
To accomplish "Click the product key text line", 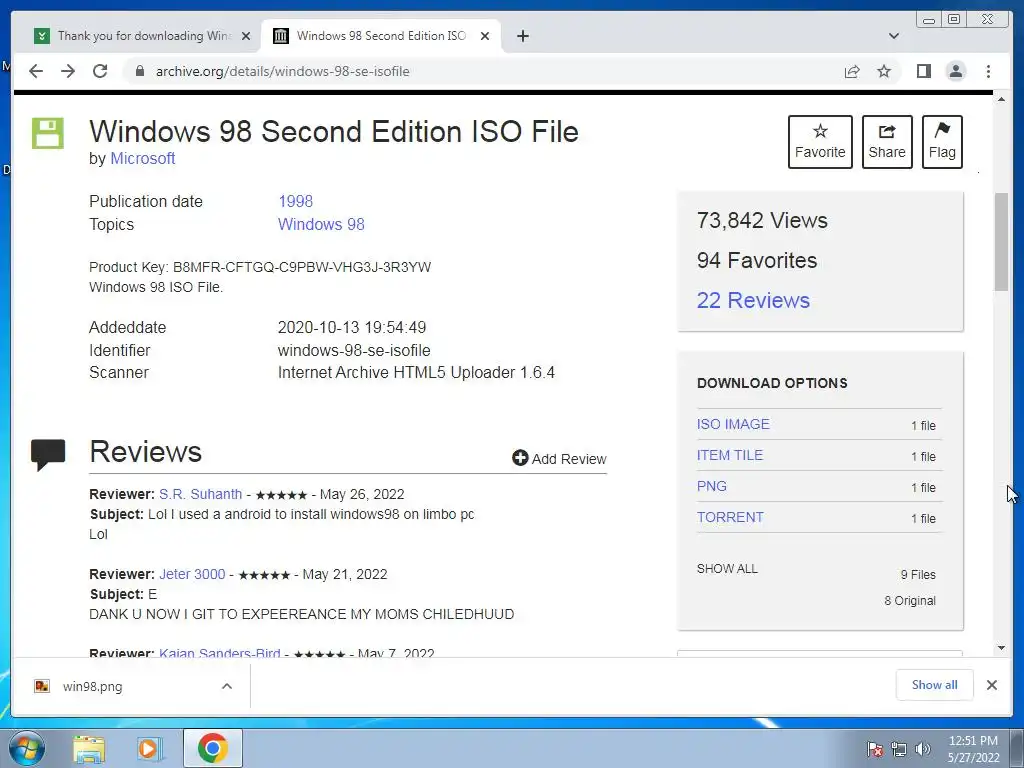I will (260, 267).
